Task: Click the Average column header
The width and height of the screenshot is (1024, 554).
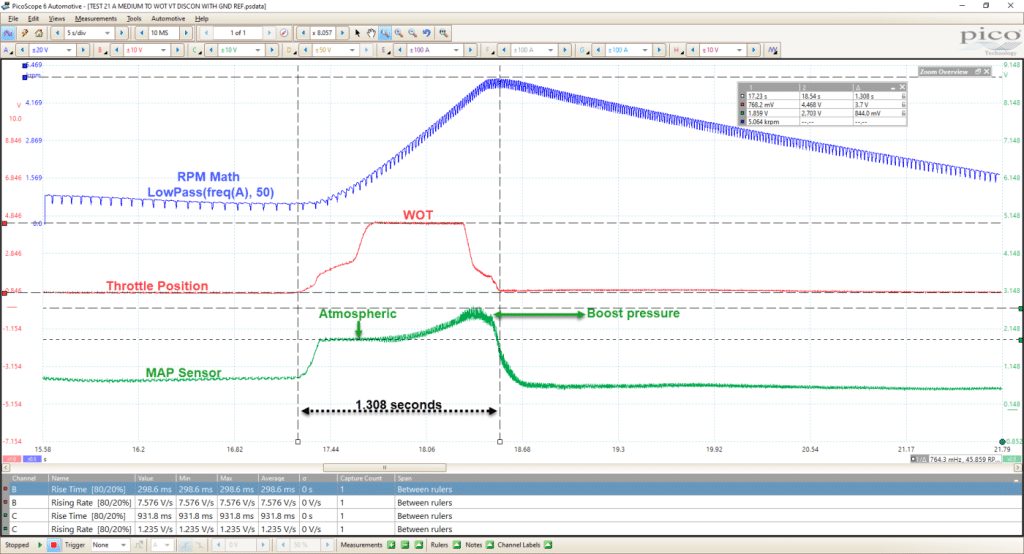Action: pos(278,478)
